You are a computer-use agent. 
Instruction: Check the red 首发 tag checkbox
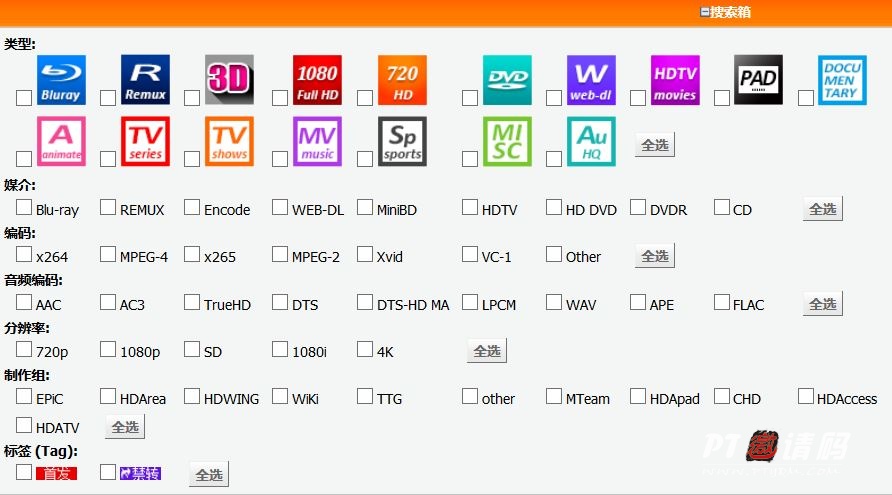point(24,472)
